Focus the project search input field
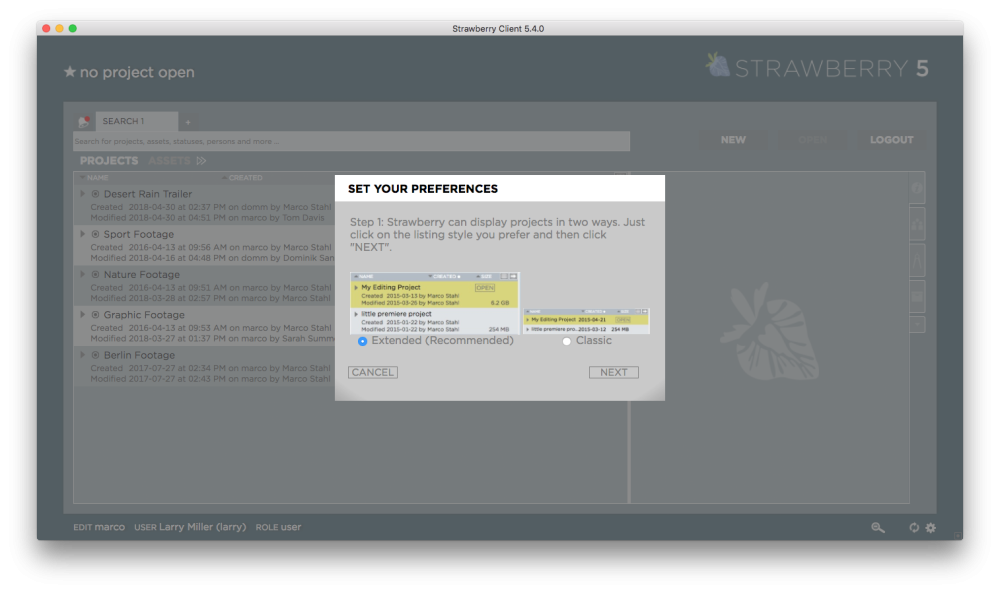Viewport: 1000px width, 593px height. (x=351, y=142)
